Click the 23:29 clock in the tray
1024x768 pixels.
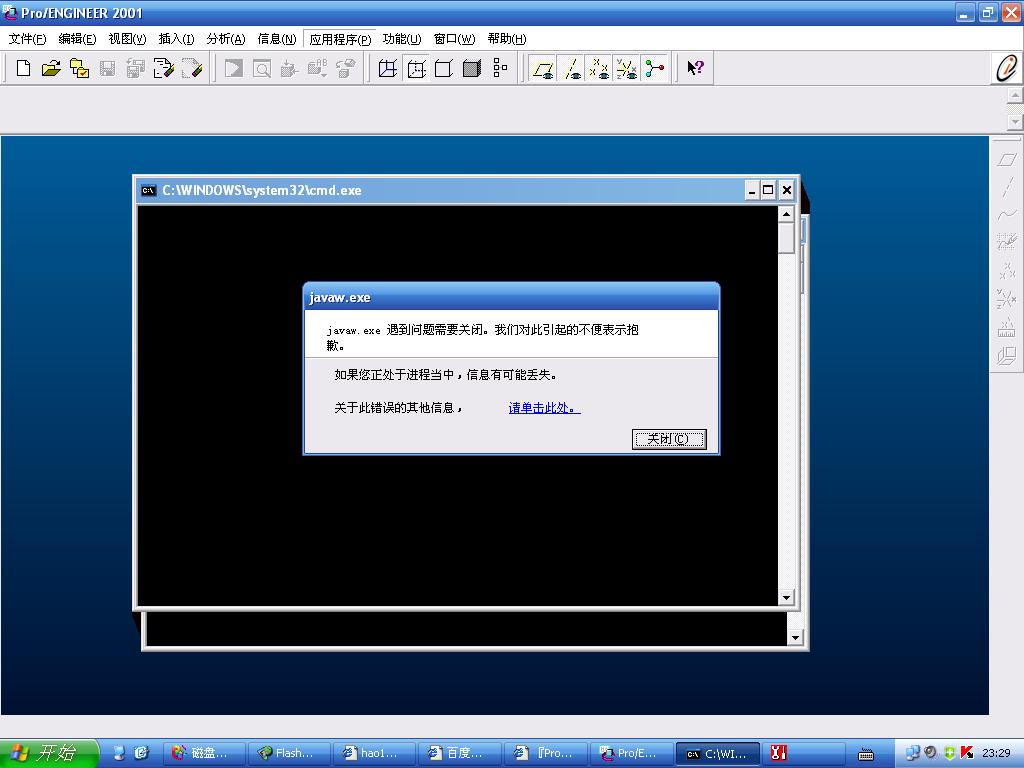(996, 753)
